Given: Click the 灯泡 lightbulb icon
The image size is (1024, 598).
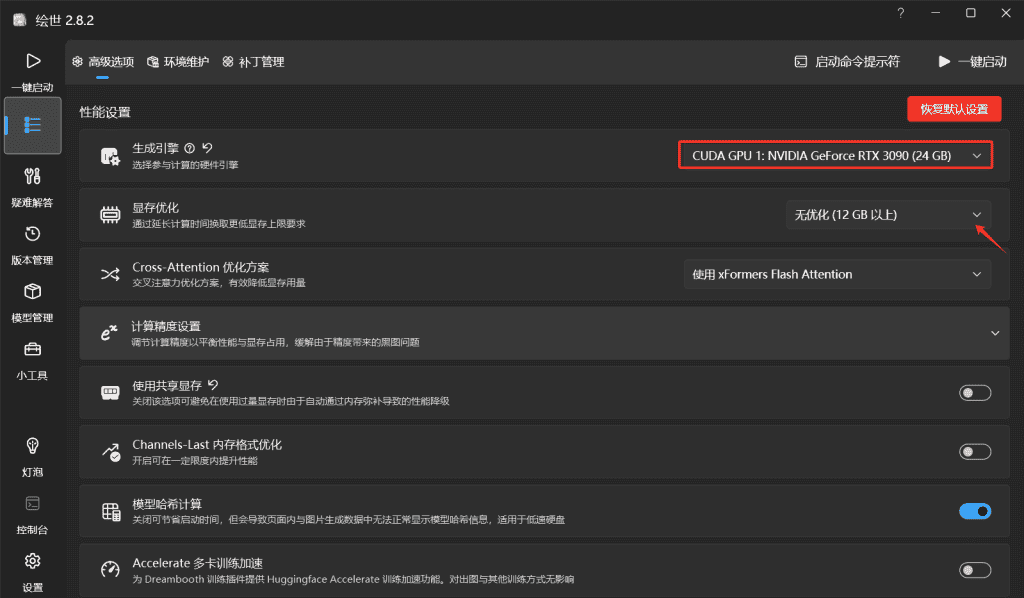Looking at the screenshot, I should (x=32, y=454).
